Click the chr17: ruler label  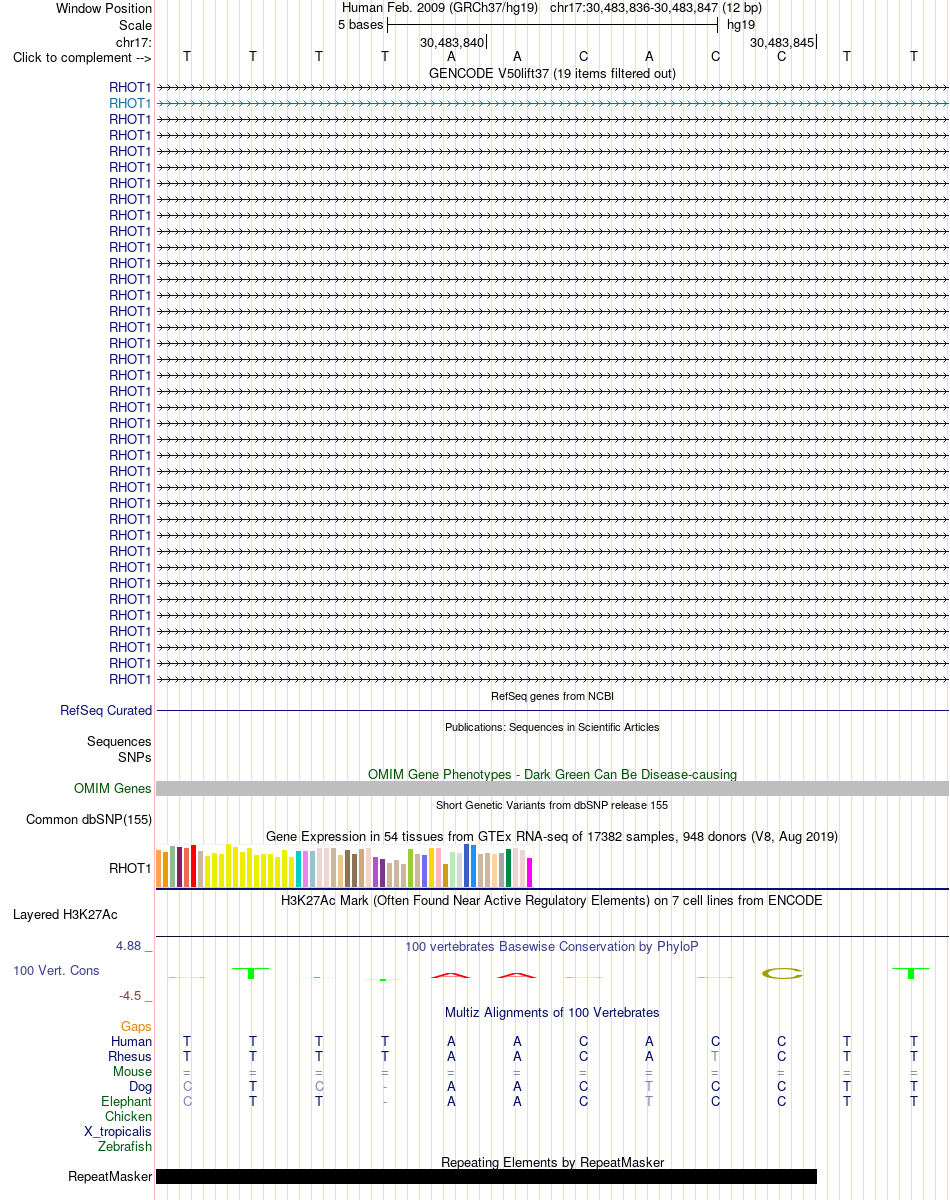coord(134,42)
